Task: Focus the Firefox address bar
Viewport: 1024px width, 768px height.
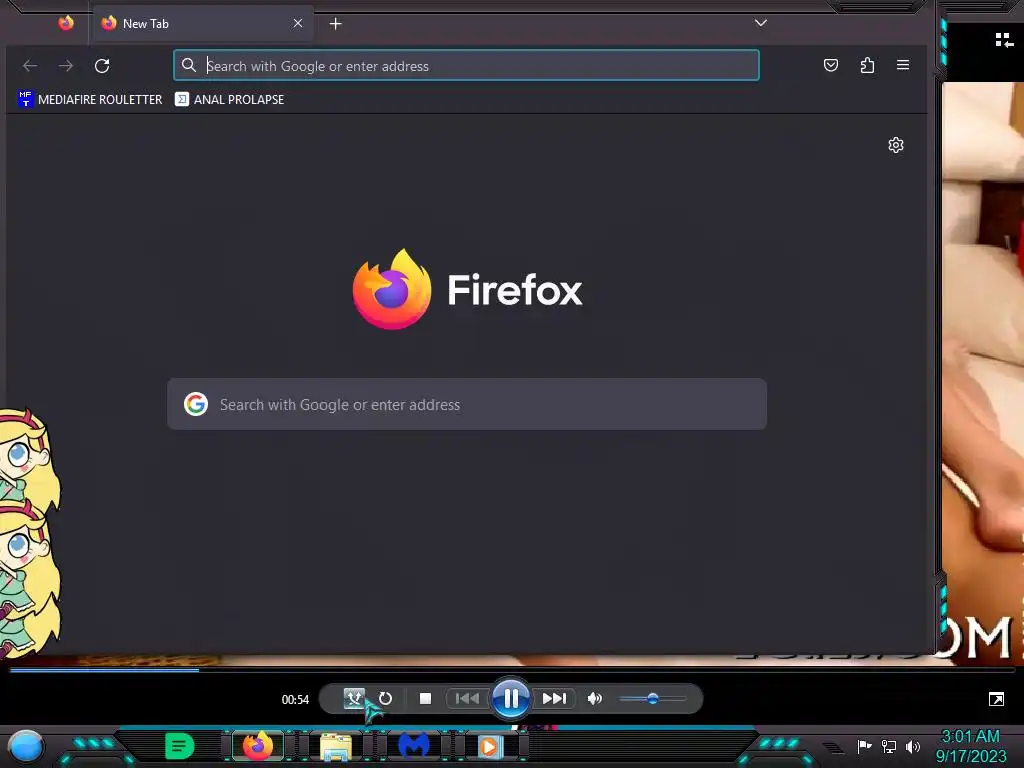Action: tap(466, 65)
